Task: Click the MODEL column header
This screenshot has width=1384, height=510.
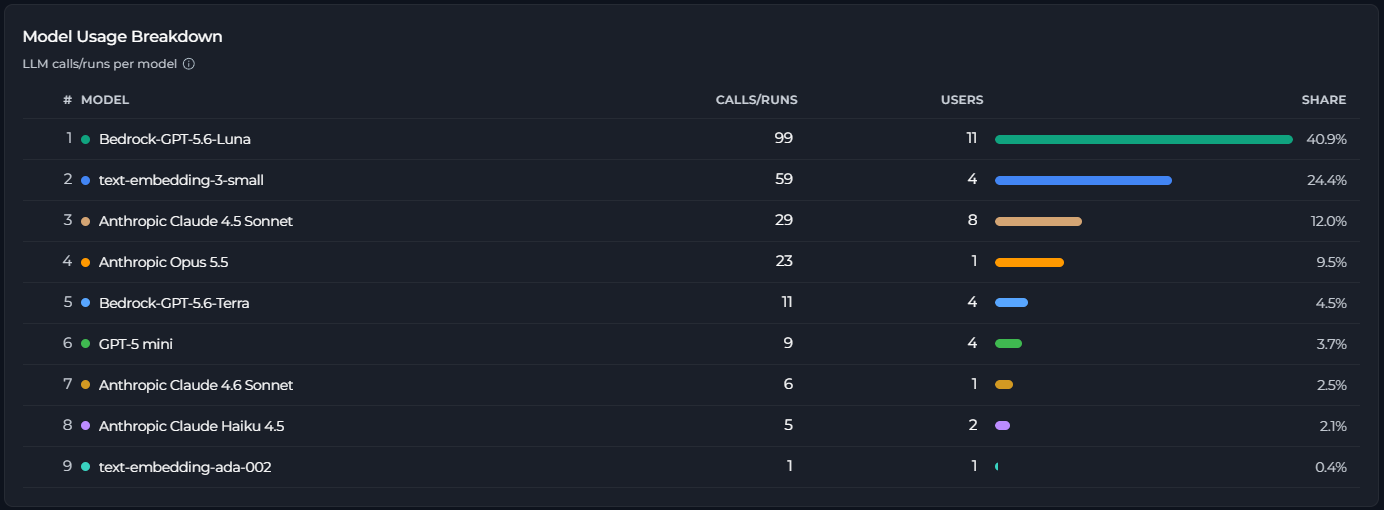Action: tap(105, 100)
